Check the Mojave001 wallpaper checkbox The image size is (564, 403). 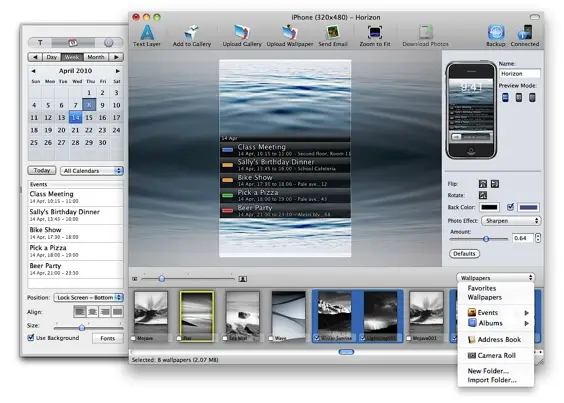point(409,338)
